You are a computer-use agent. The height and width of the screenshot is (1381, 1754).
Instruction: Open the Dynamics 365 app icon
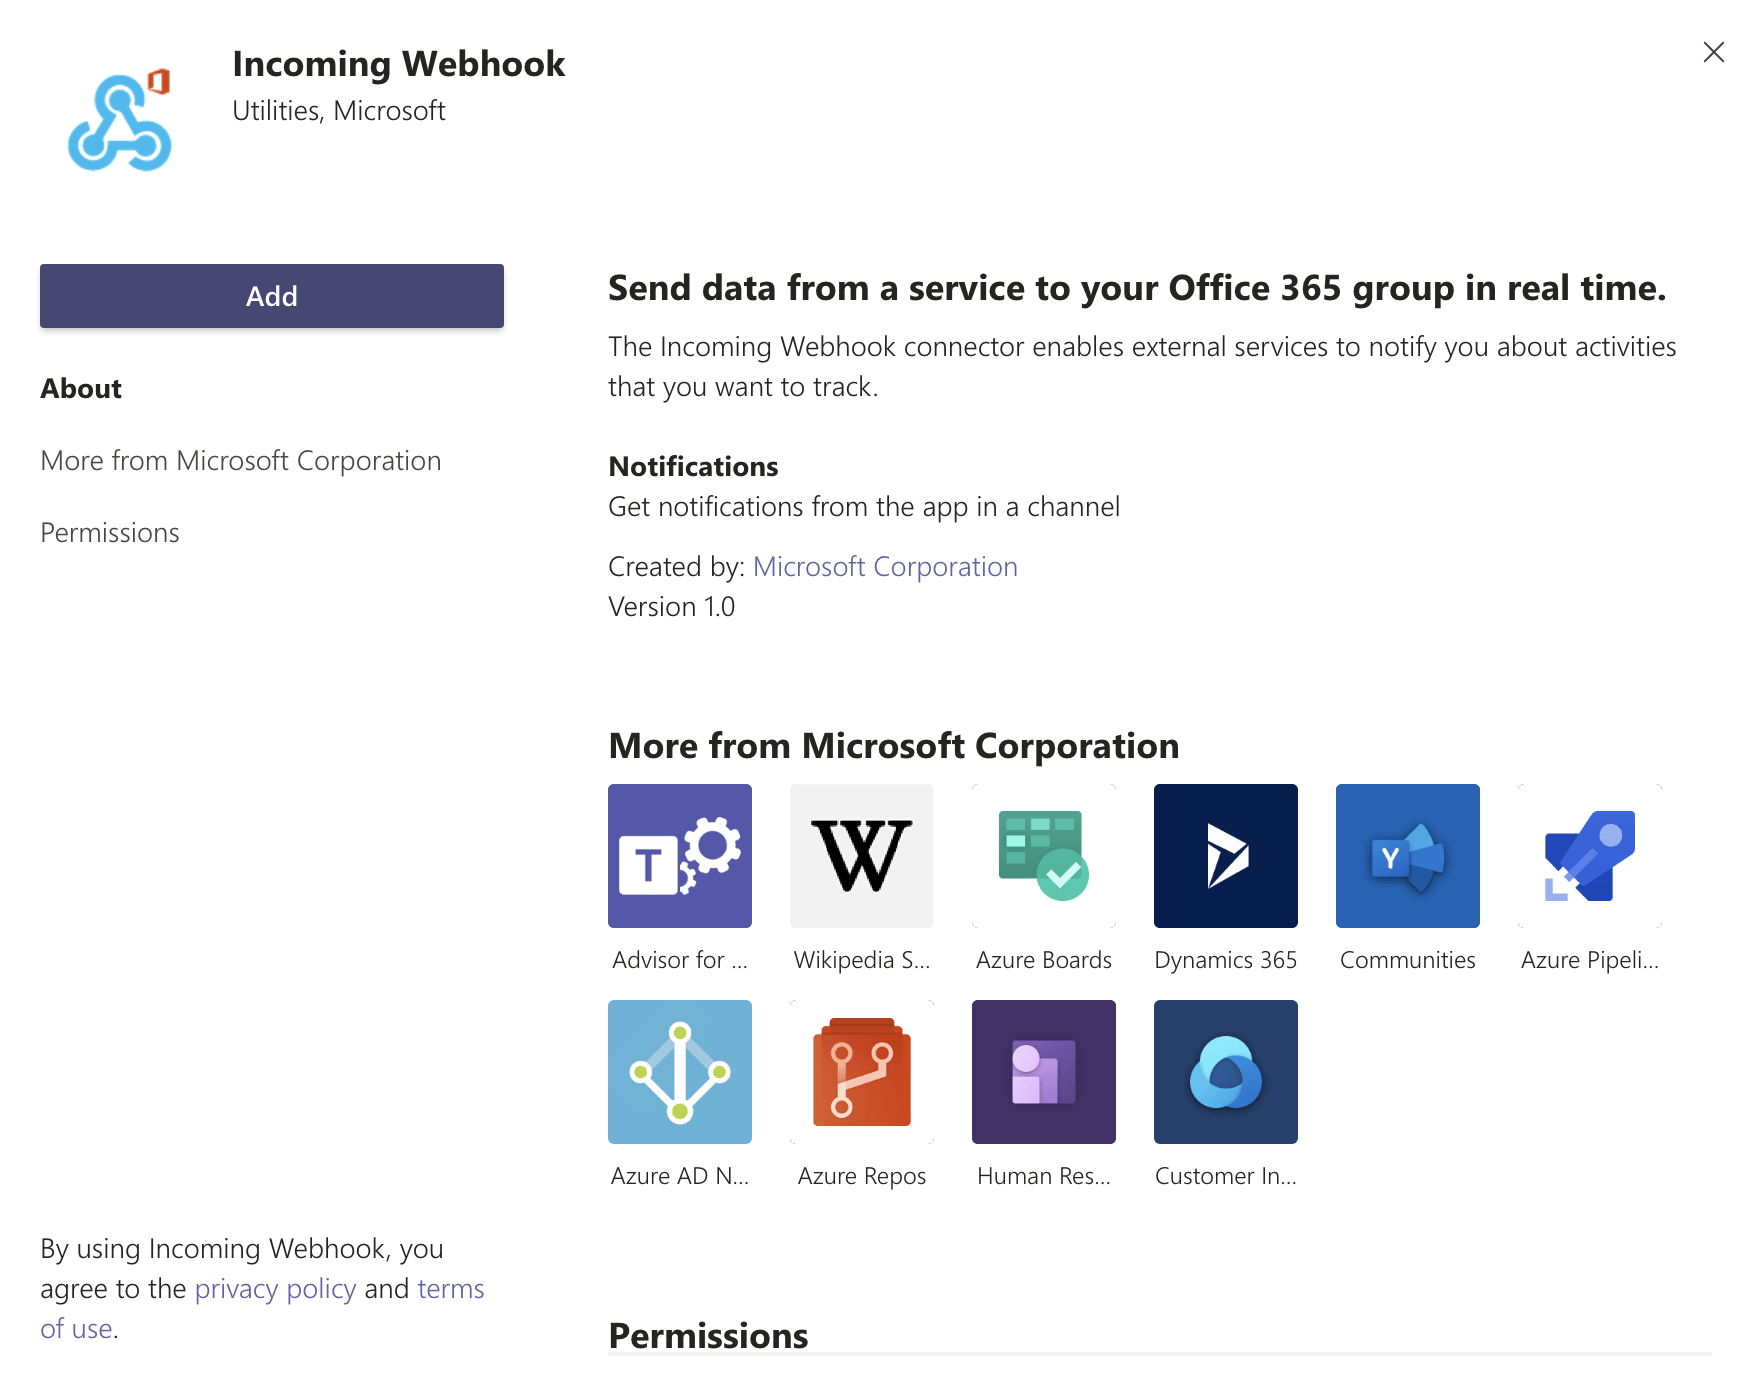(x=1226, y=856)
